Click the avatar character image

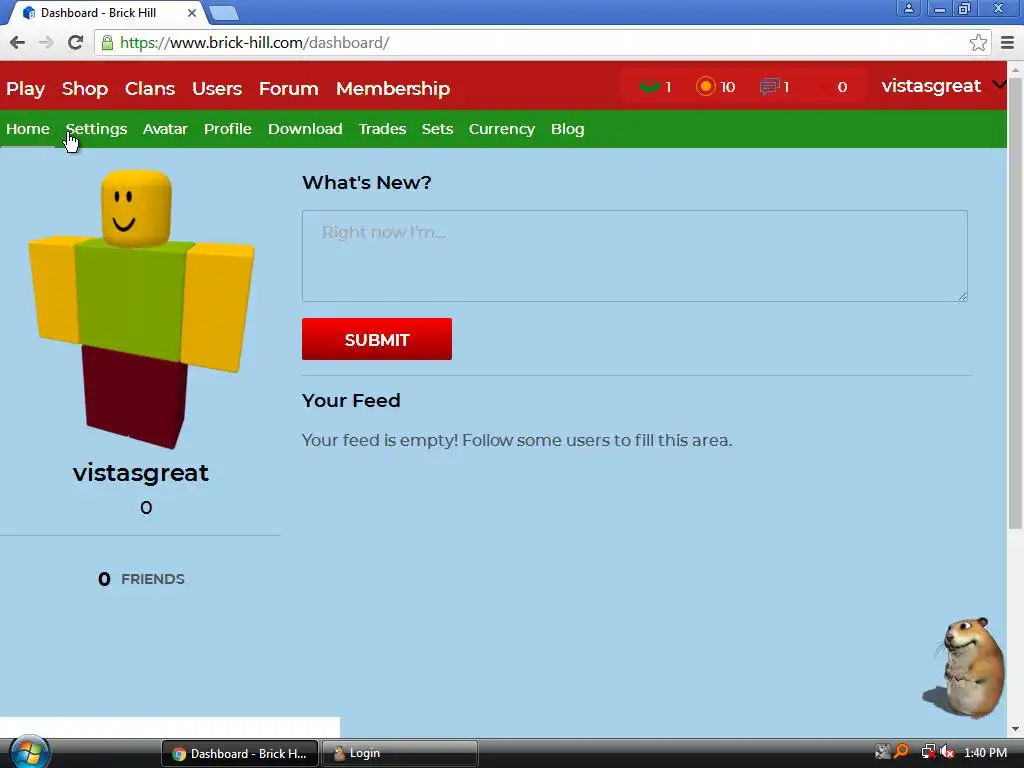140,309
